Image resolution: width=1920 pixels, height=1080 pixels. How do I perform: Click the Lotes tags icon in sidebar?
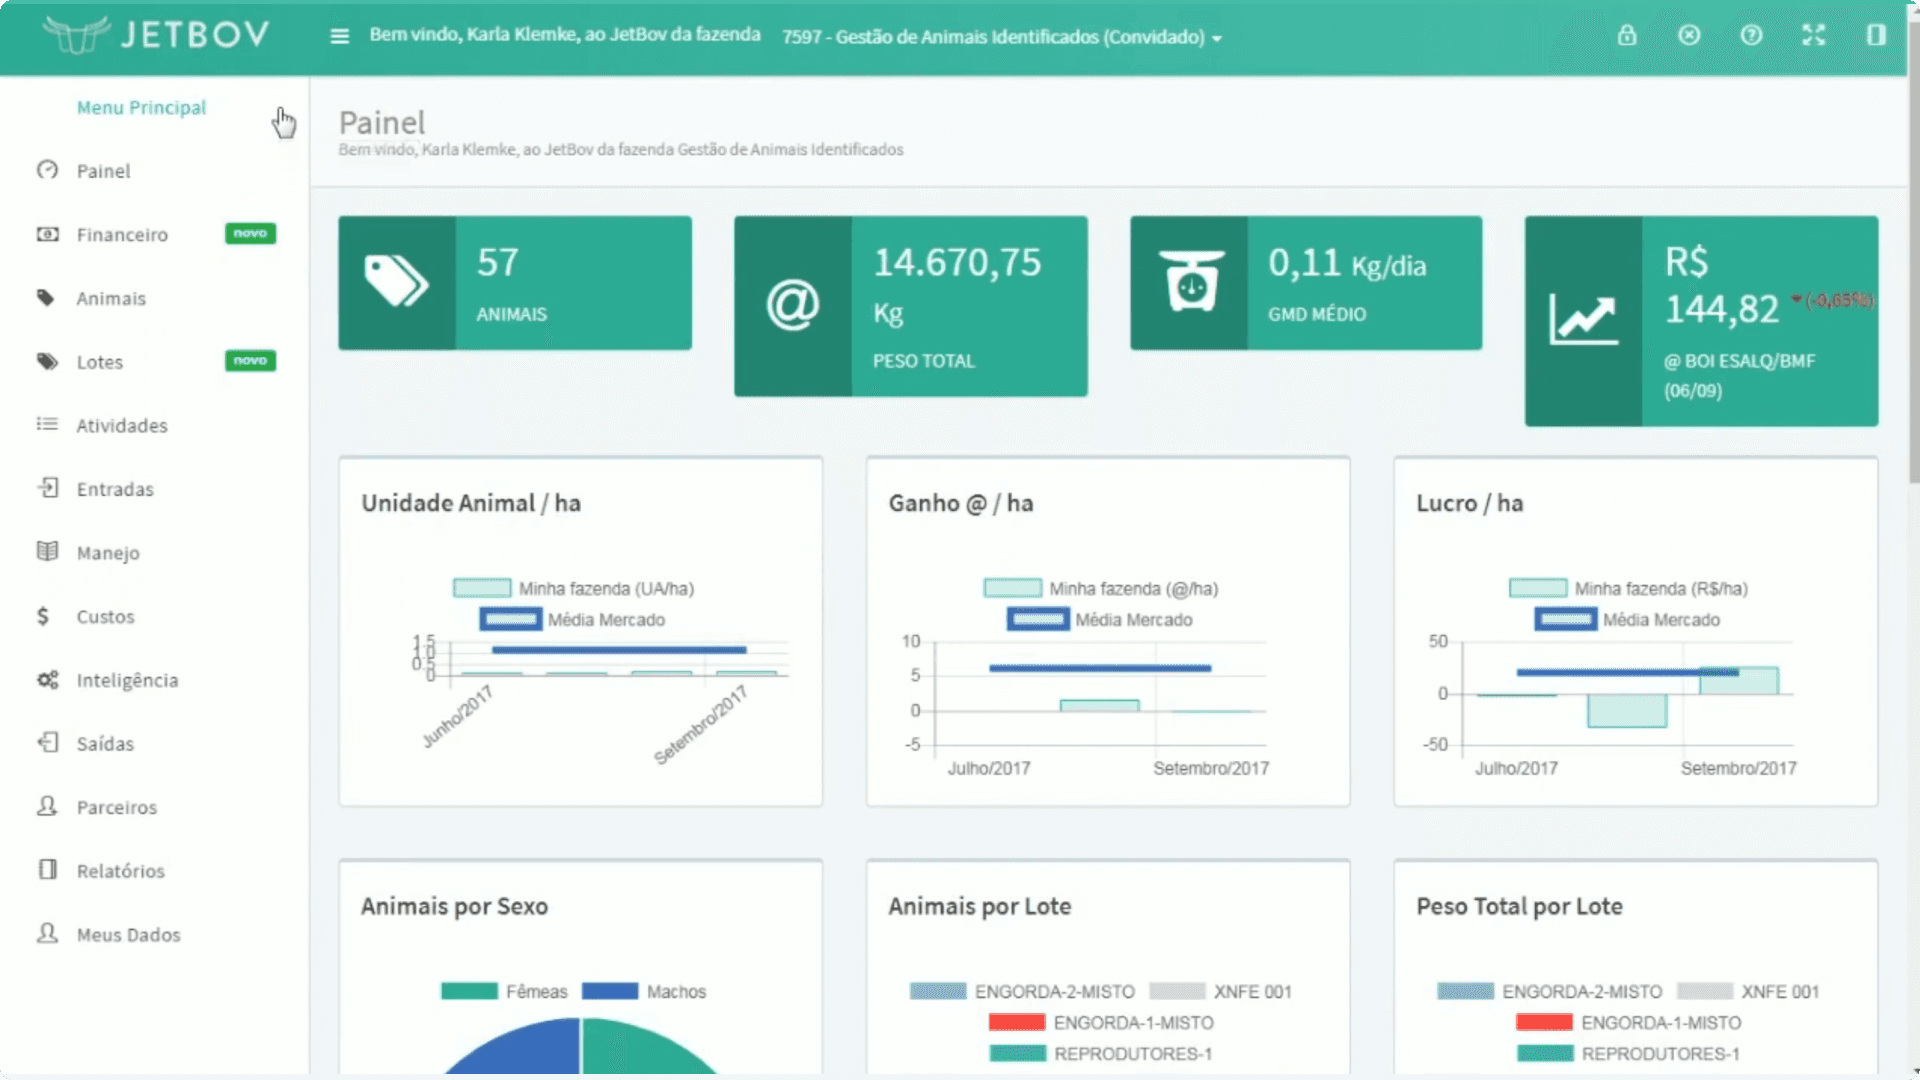click(x=47, y=361)
